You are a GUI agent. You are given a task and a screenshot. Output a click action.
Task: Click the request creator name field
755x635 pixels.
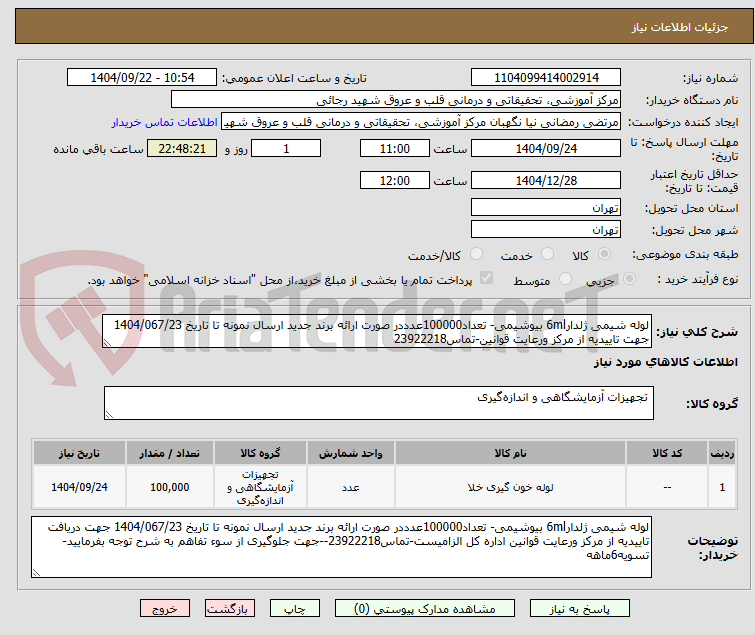(x=421, y=122)
